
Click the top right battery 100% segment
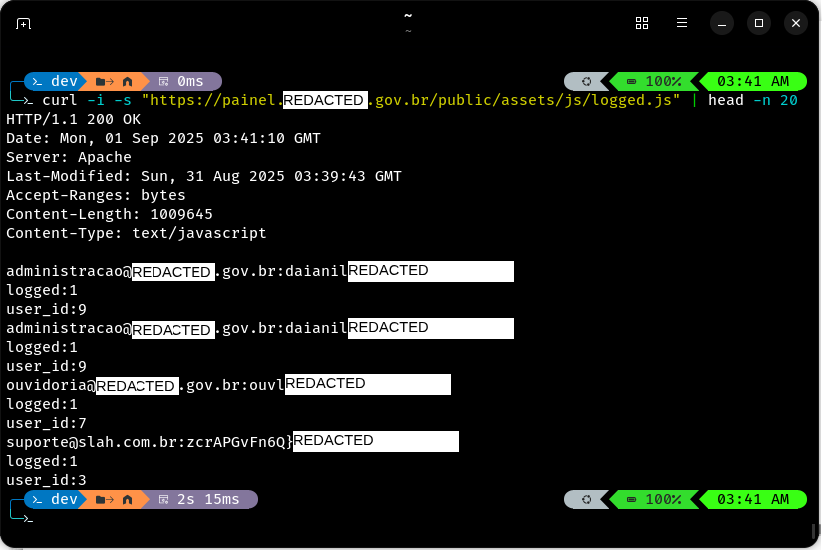pos(654,81)
